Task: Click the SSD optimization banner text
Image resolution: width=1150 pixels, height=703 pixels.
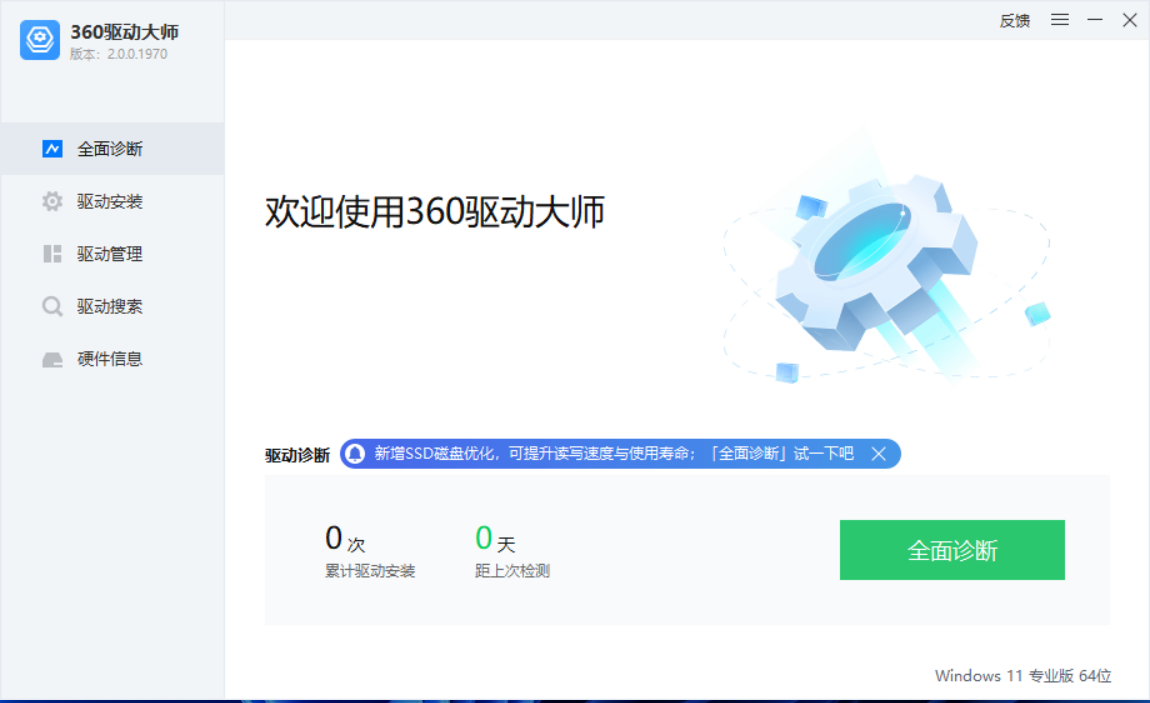Action: tap(614, 454)
